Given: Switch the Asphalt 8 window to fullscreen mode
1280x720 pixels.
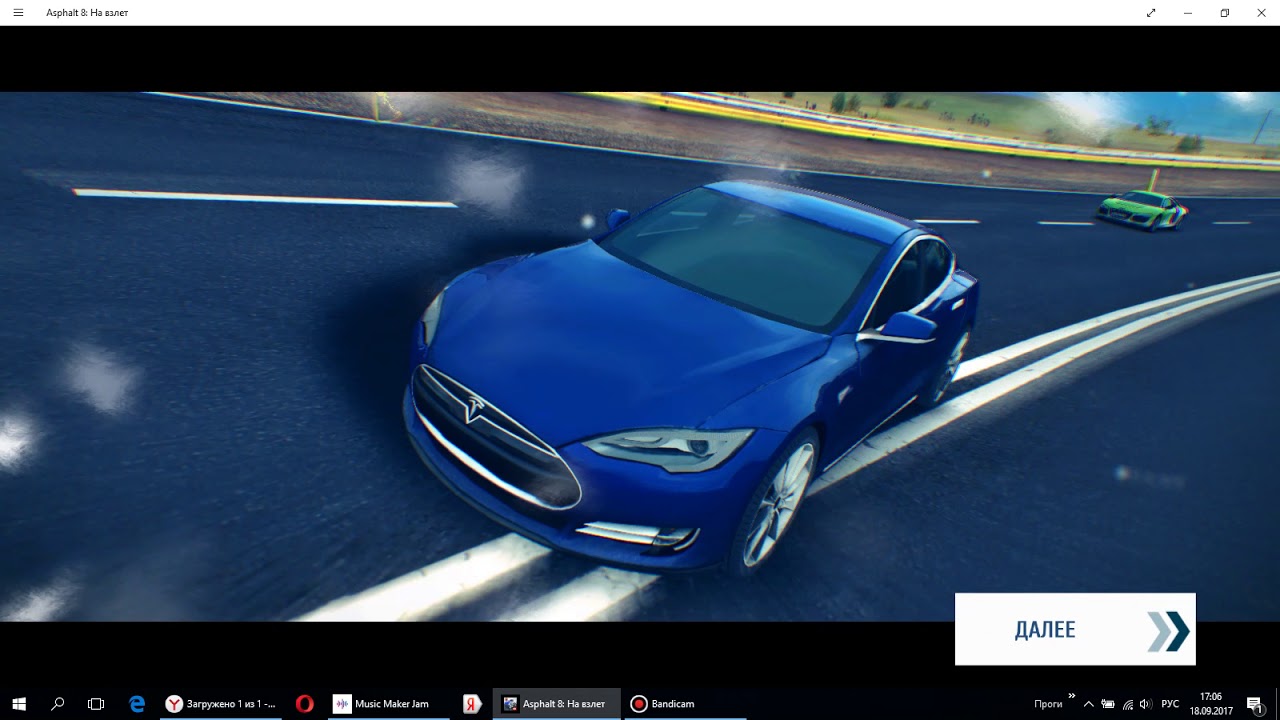Looking at the screenshot, I should [1151, 13].
